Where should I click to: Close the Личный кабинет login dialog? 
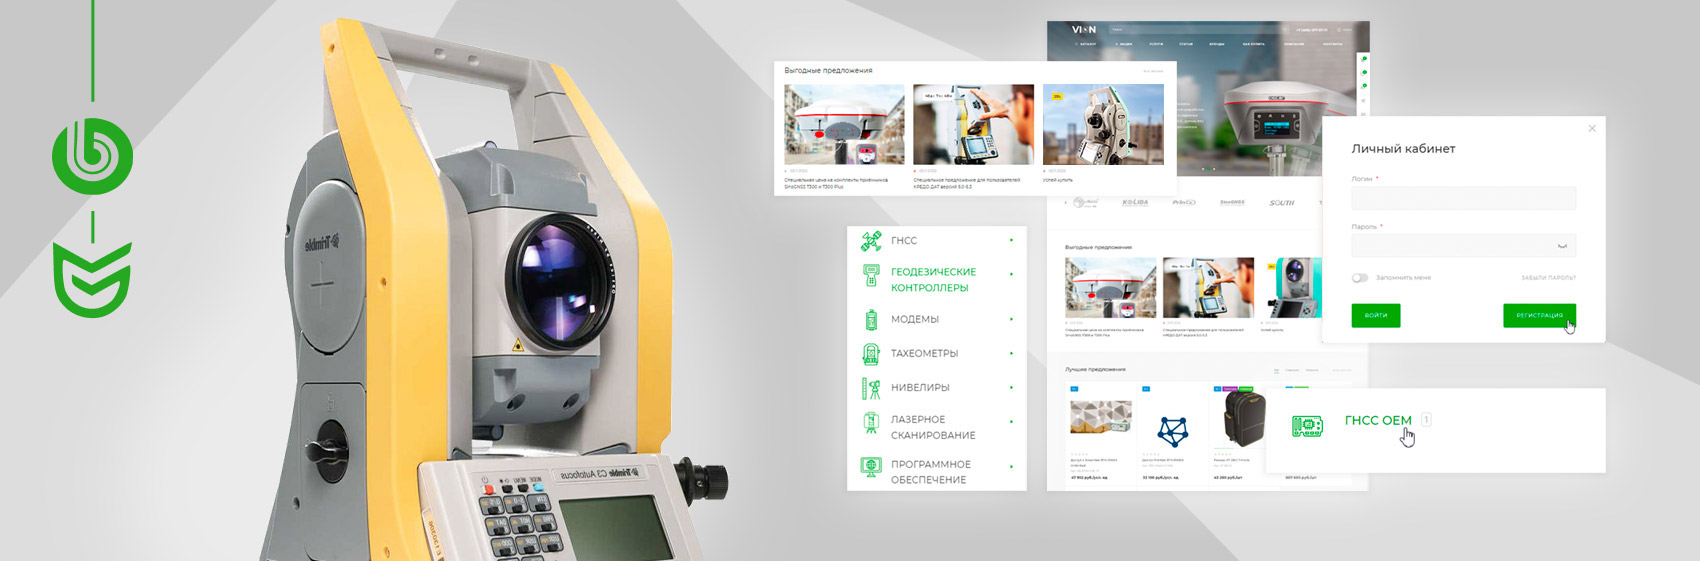[x=1592, y=129]
